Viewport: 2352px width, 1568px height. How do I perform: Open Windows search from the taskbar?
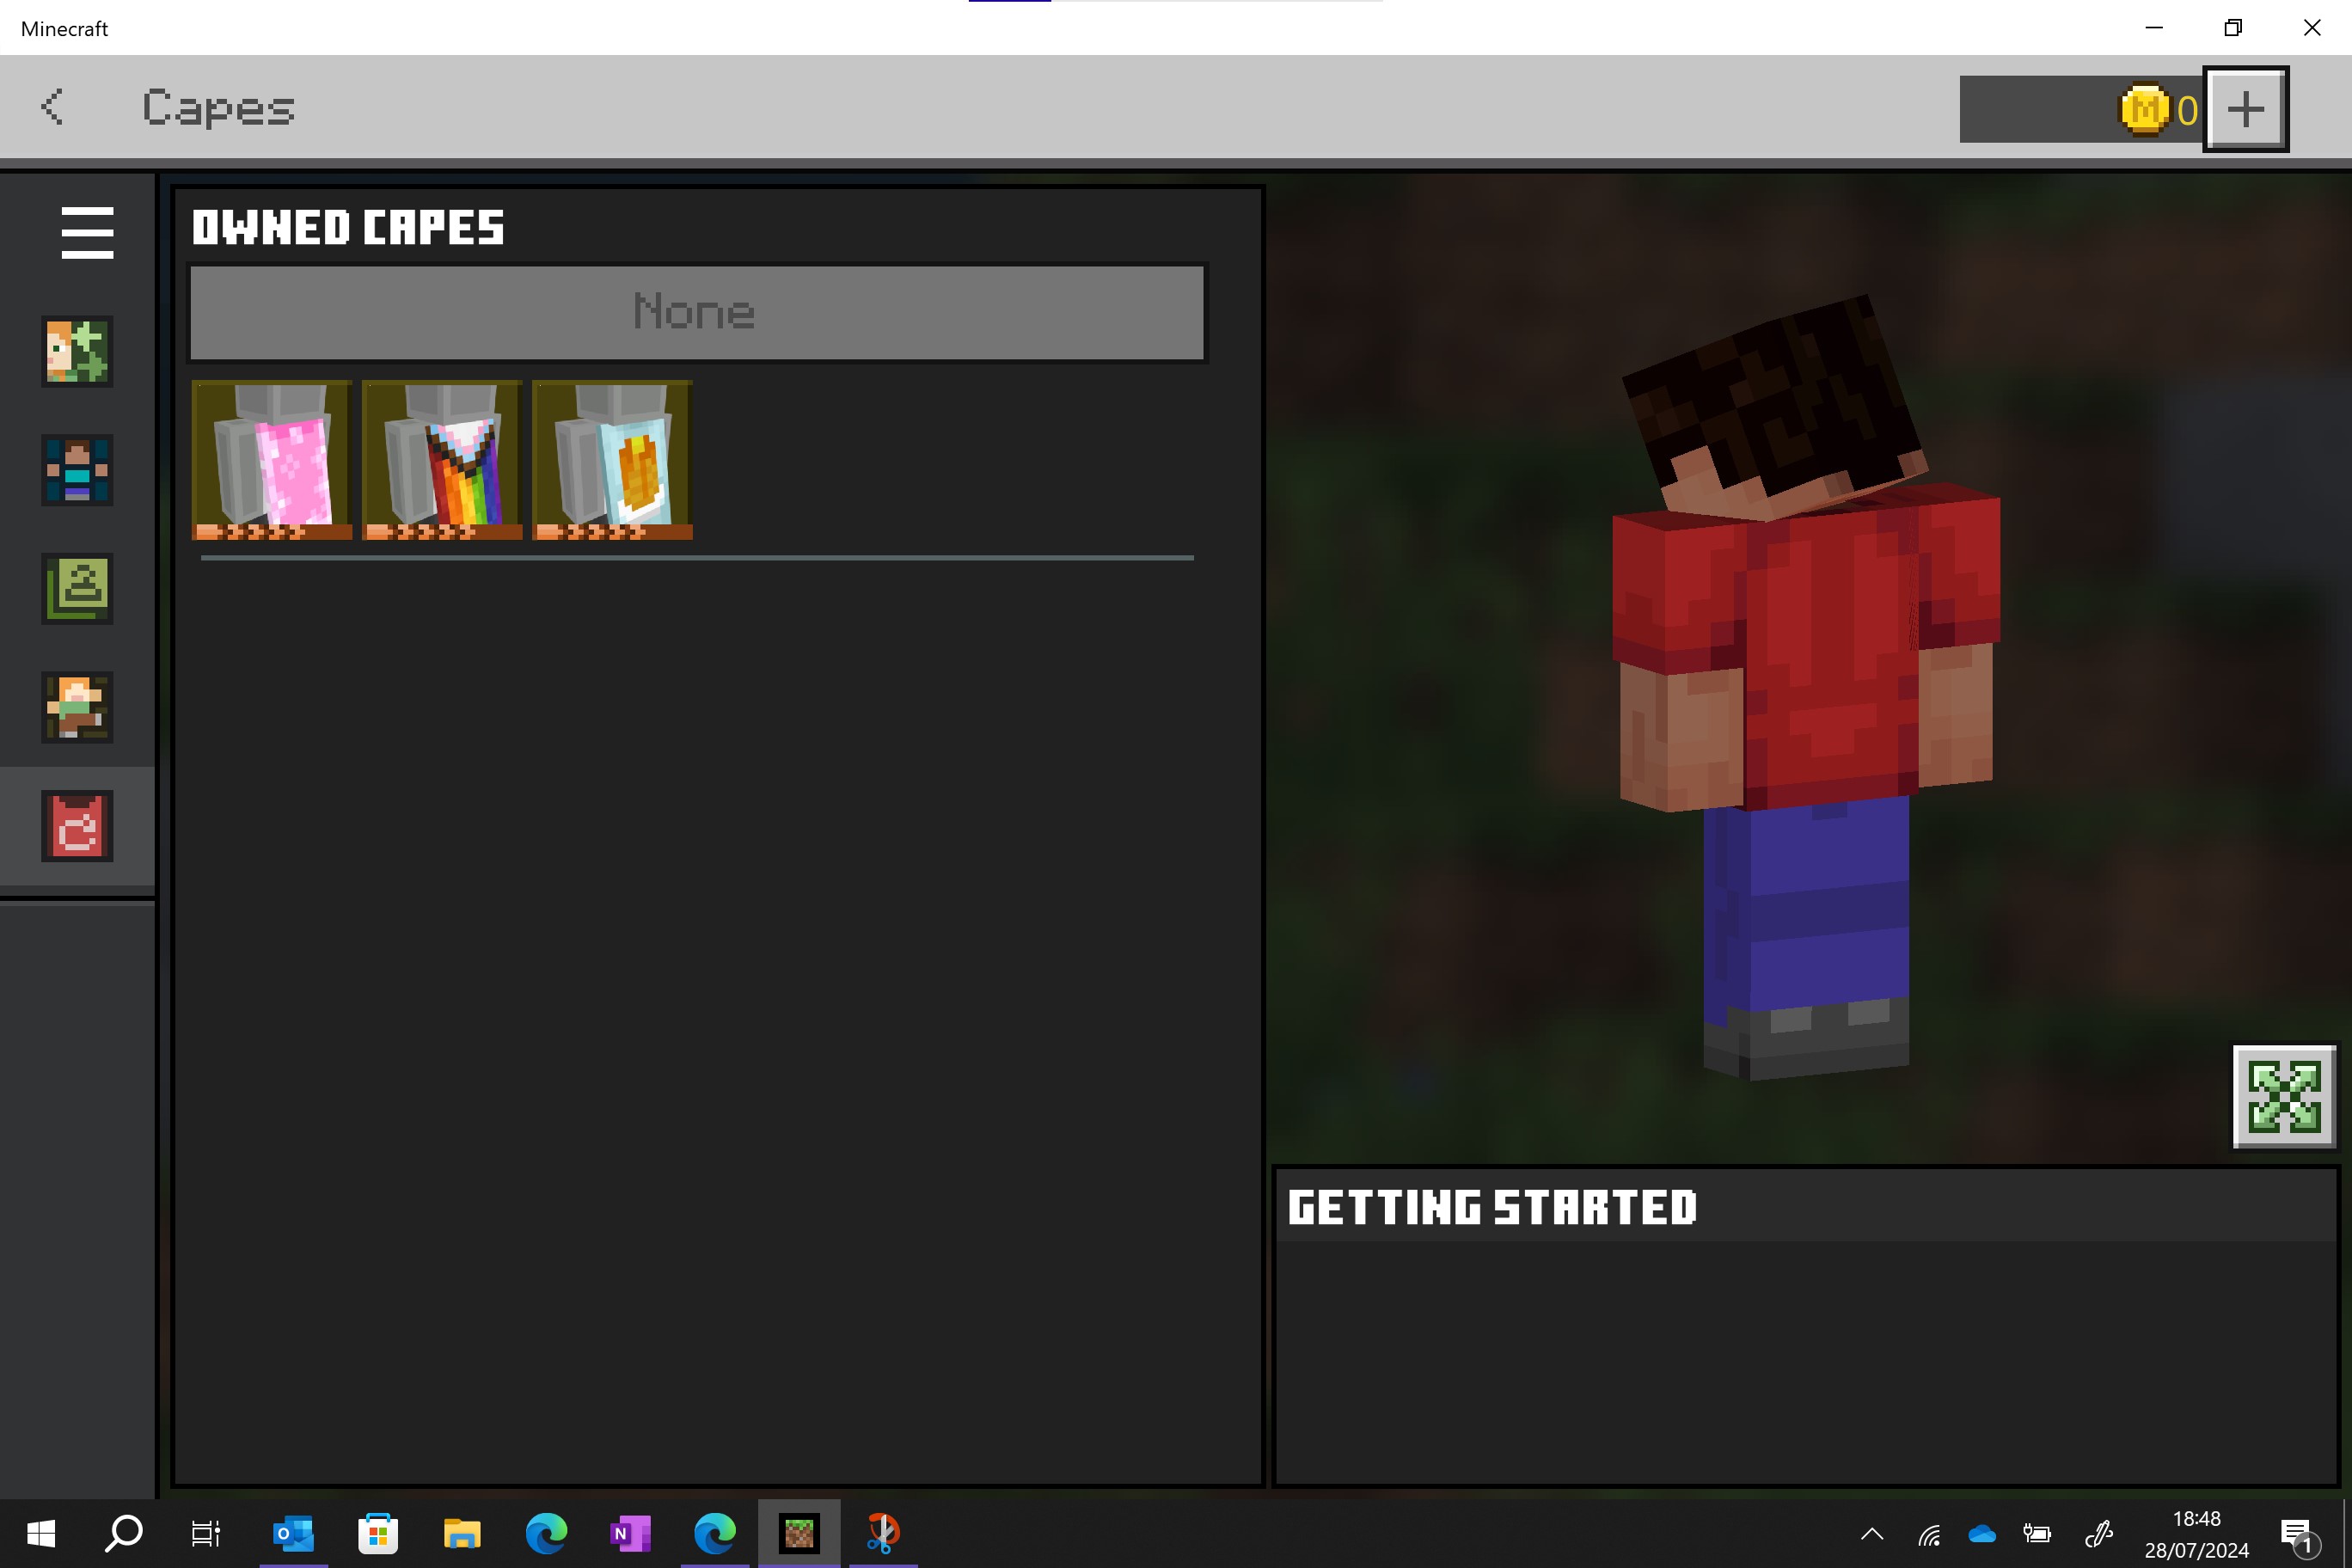coord(124,1532)
